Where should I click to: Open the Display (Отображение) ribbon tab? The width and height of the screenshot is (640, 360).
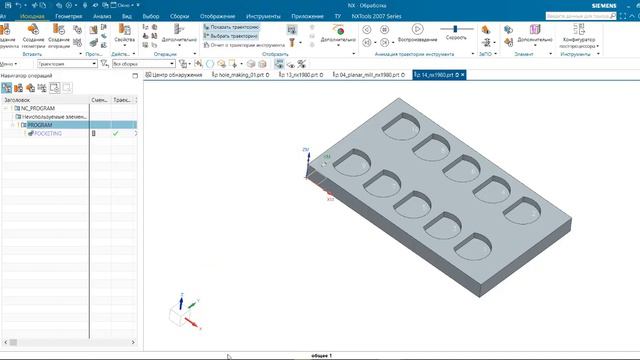pos(218,16)
